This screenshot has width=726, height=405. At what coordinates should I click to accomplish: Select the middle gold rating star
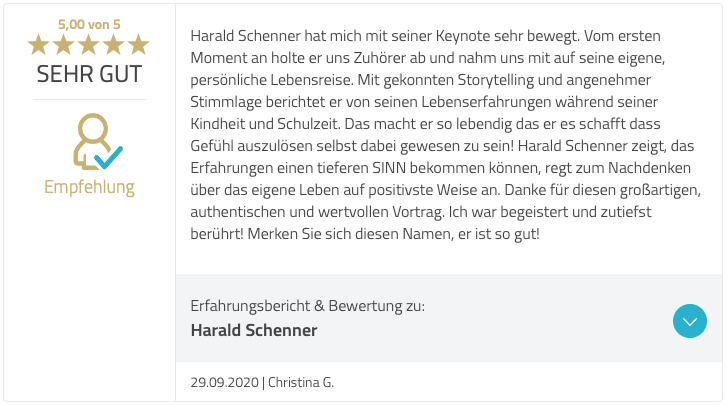(89, 44)
